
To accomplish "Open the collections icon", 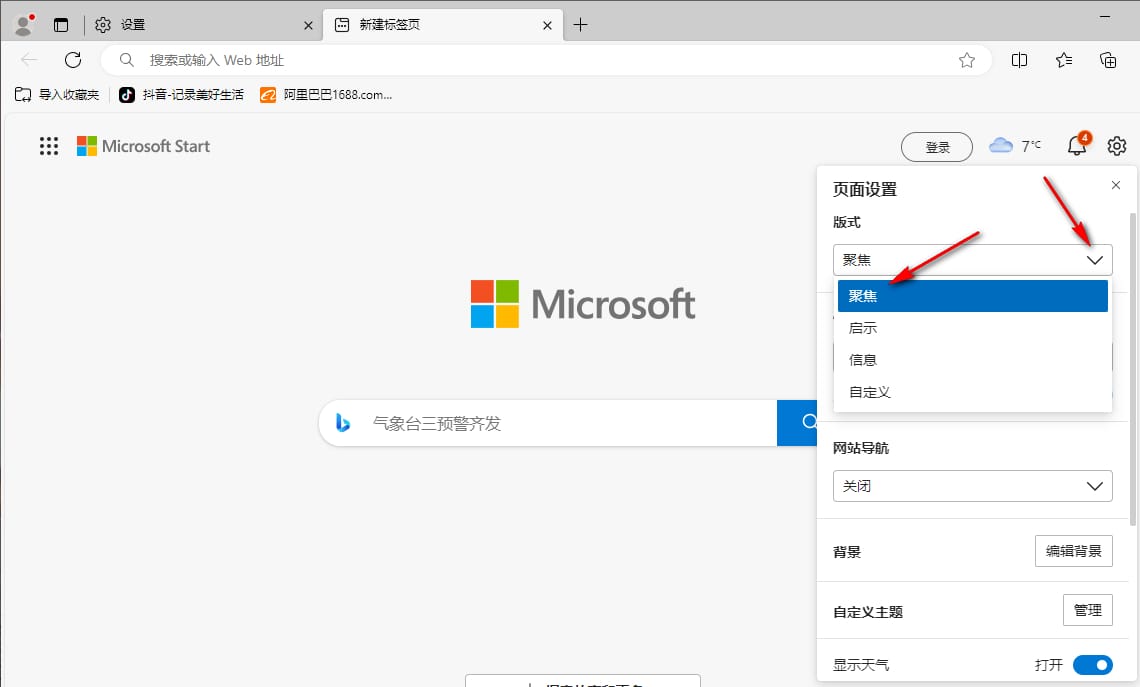I will (1108, 60).
